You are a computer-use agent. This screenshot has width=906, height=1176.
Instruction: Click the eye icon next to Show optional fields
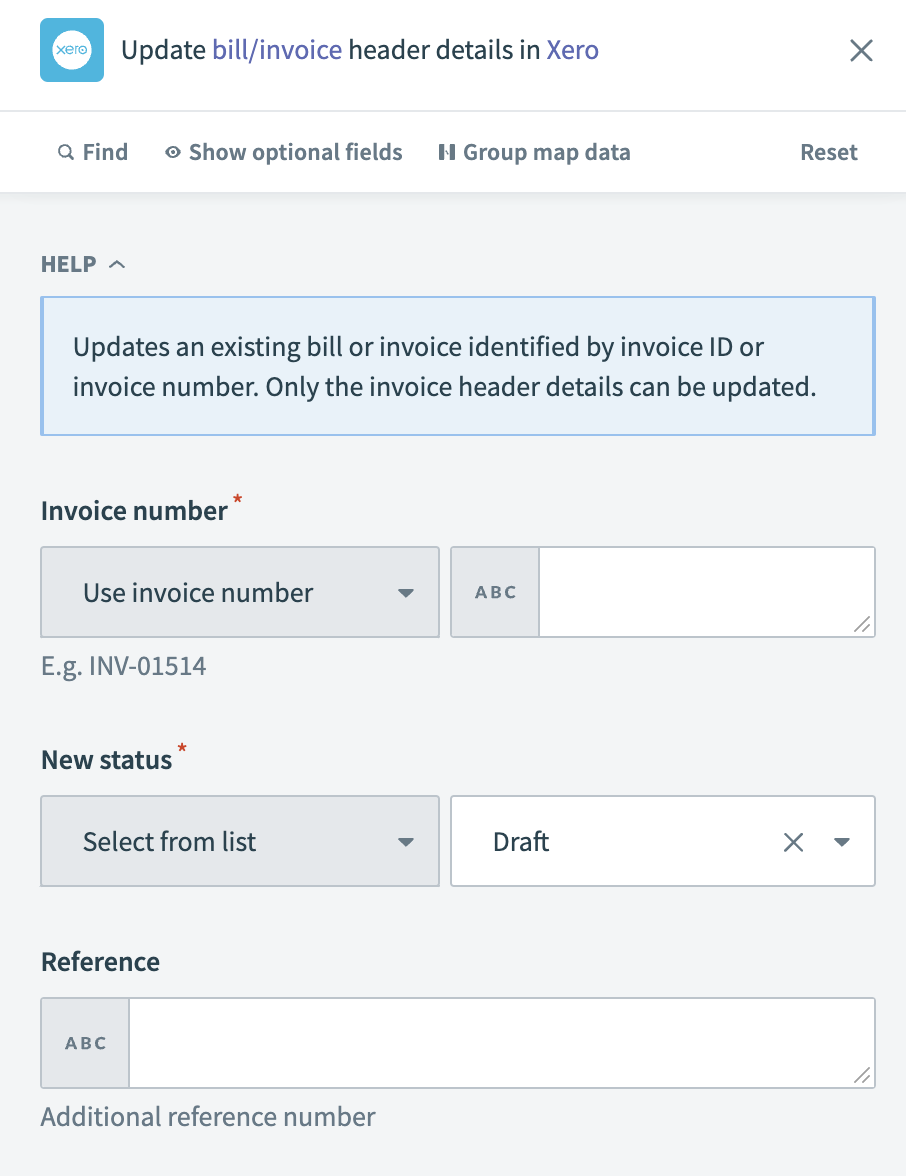click(172, 152)
